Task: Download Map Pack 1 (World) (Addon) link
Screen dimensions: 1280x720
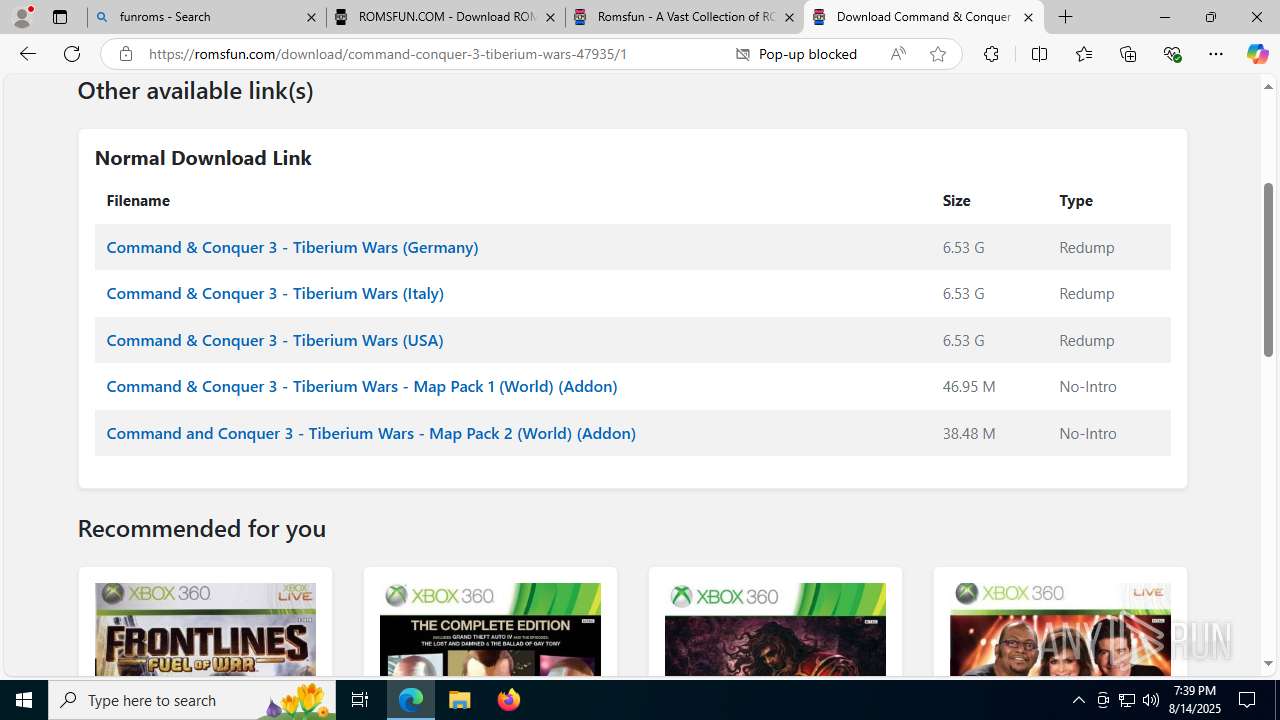Action: click(362, 386)
